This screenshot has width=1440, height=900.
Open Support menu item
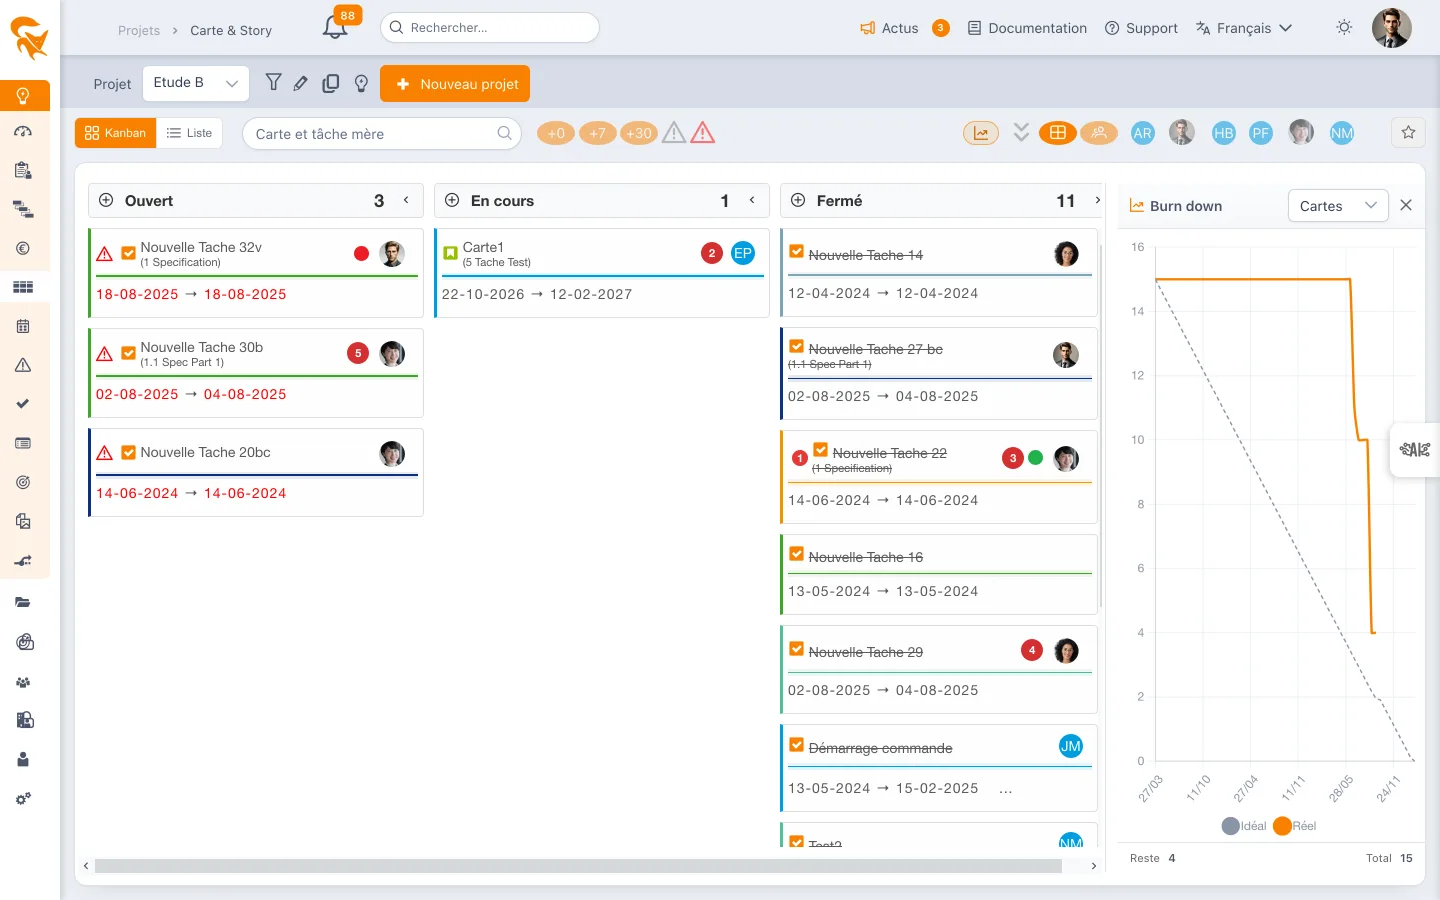pos(1141,28)
